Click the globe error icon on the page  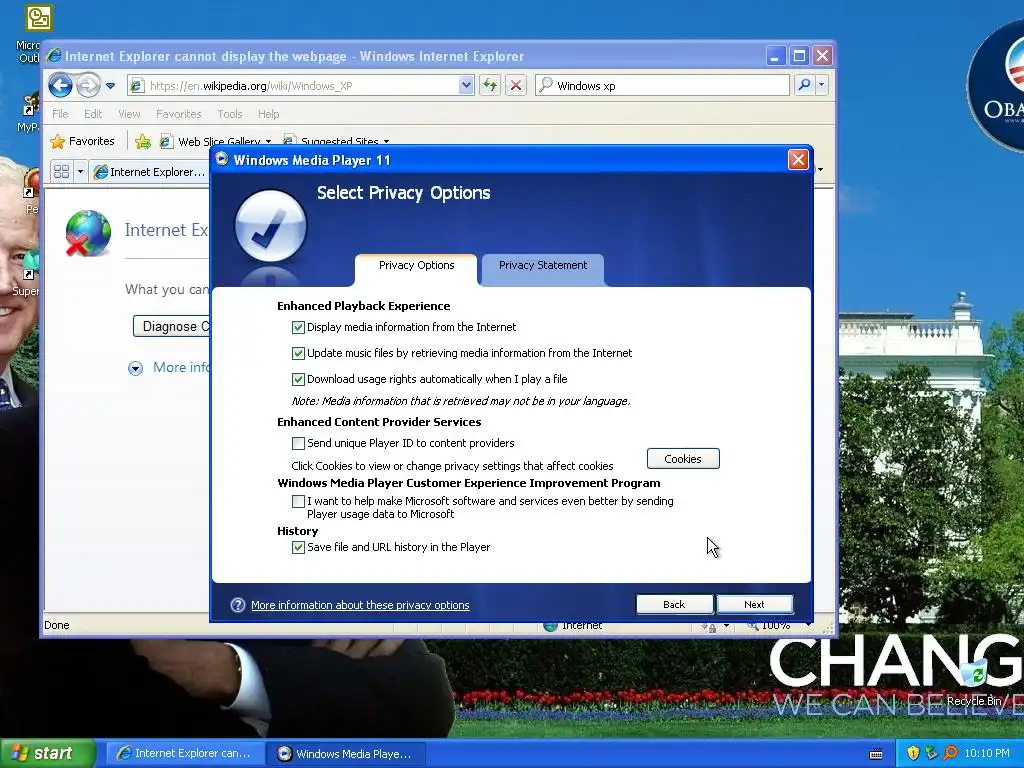click(88, 233)
